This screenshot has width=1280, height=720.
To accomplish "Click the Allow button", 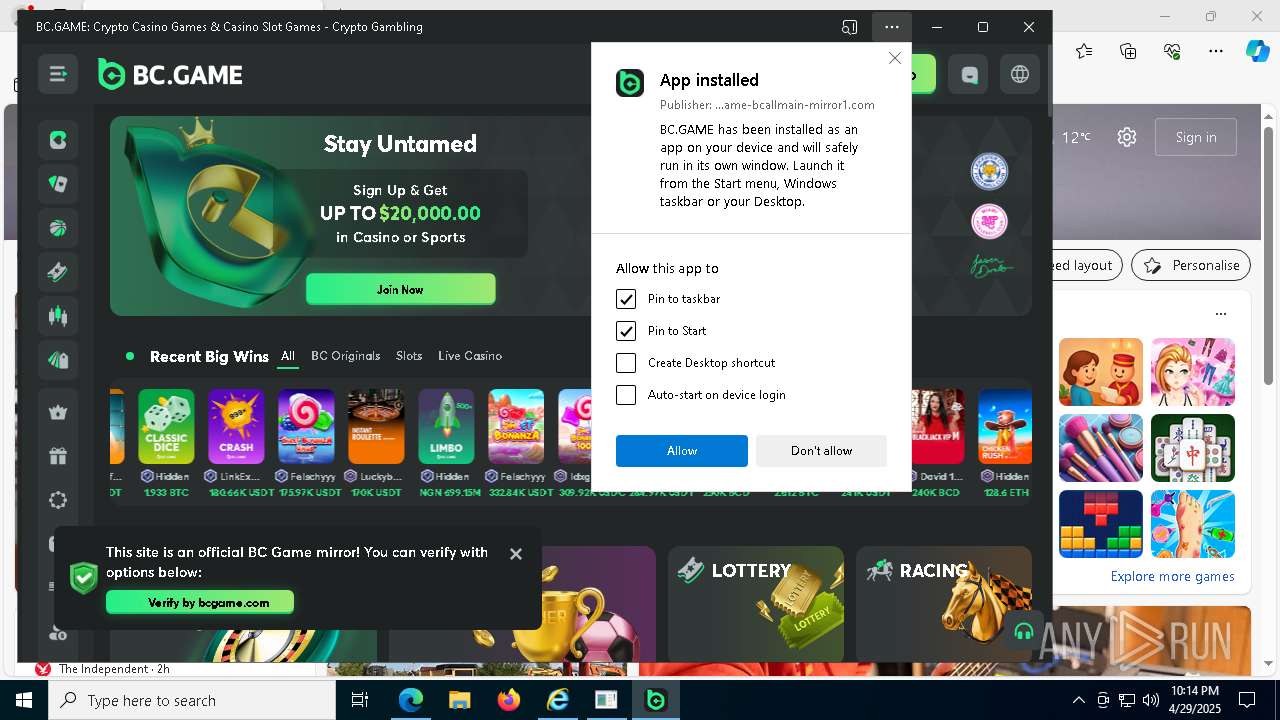I will [682, 451].
